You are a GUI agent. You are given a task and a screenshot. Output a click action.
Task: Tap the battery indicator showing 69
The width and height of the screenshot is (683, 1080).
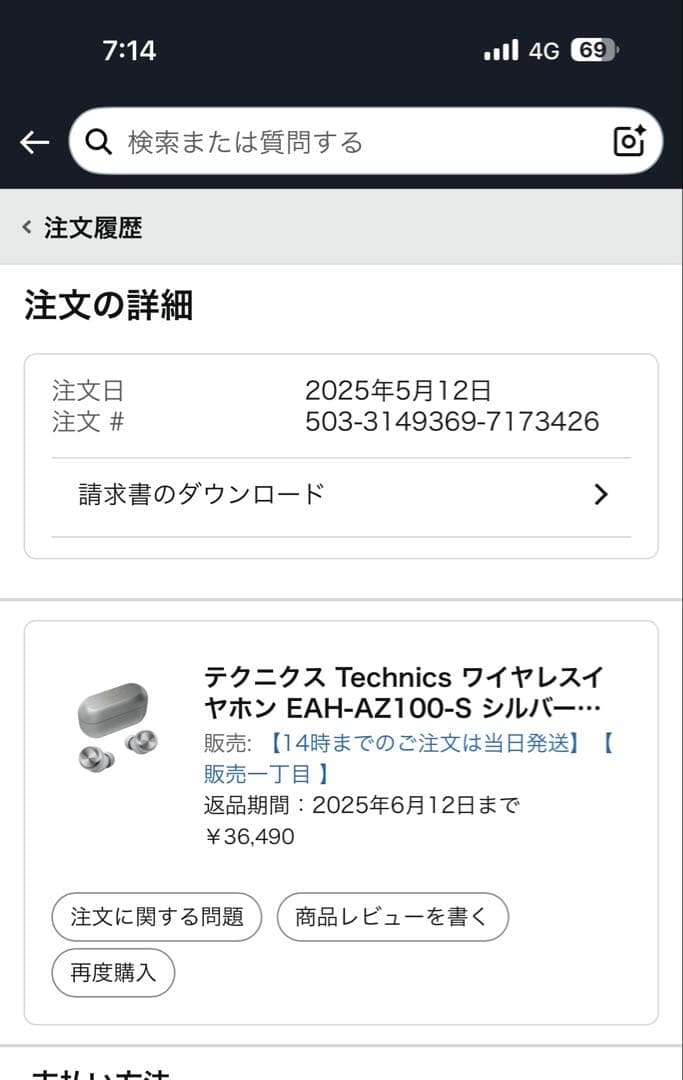[x=593, y=48]
